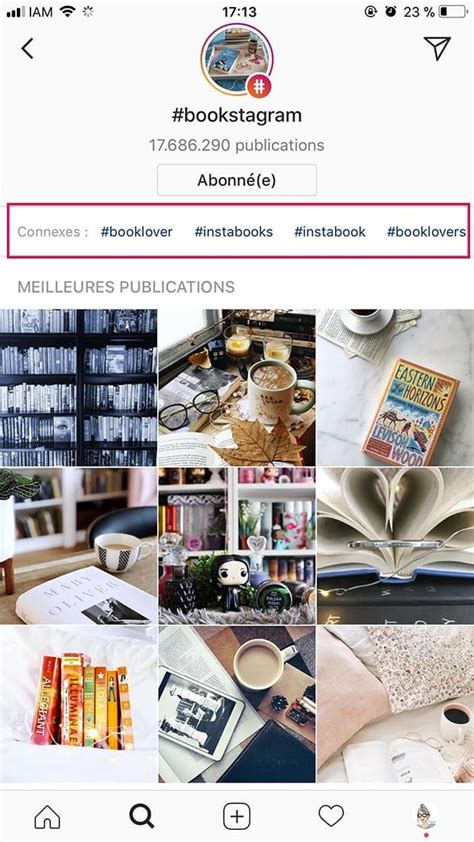This screenshot has height=842, width=474.
Task: Open the profile avatar tab
Action: (426, 817)
